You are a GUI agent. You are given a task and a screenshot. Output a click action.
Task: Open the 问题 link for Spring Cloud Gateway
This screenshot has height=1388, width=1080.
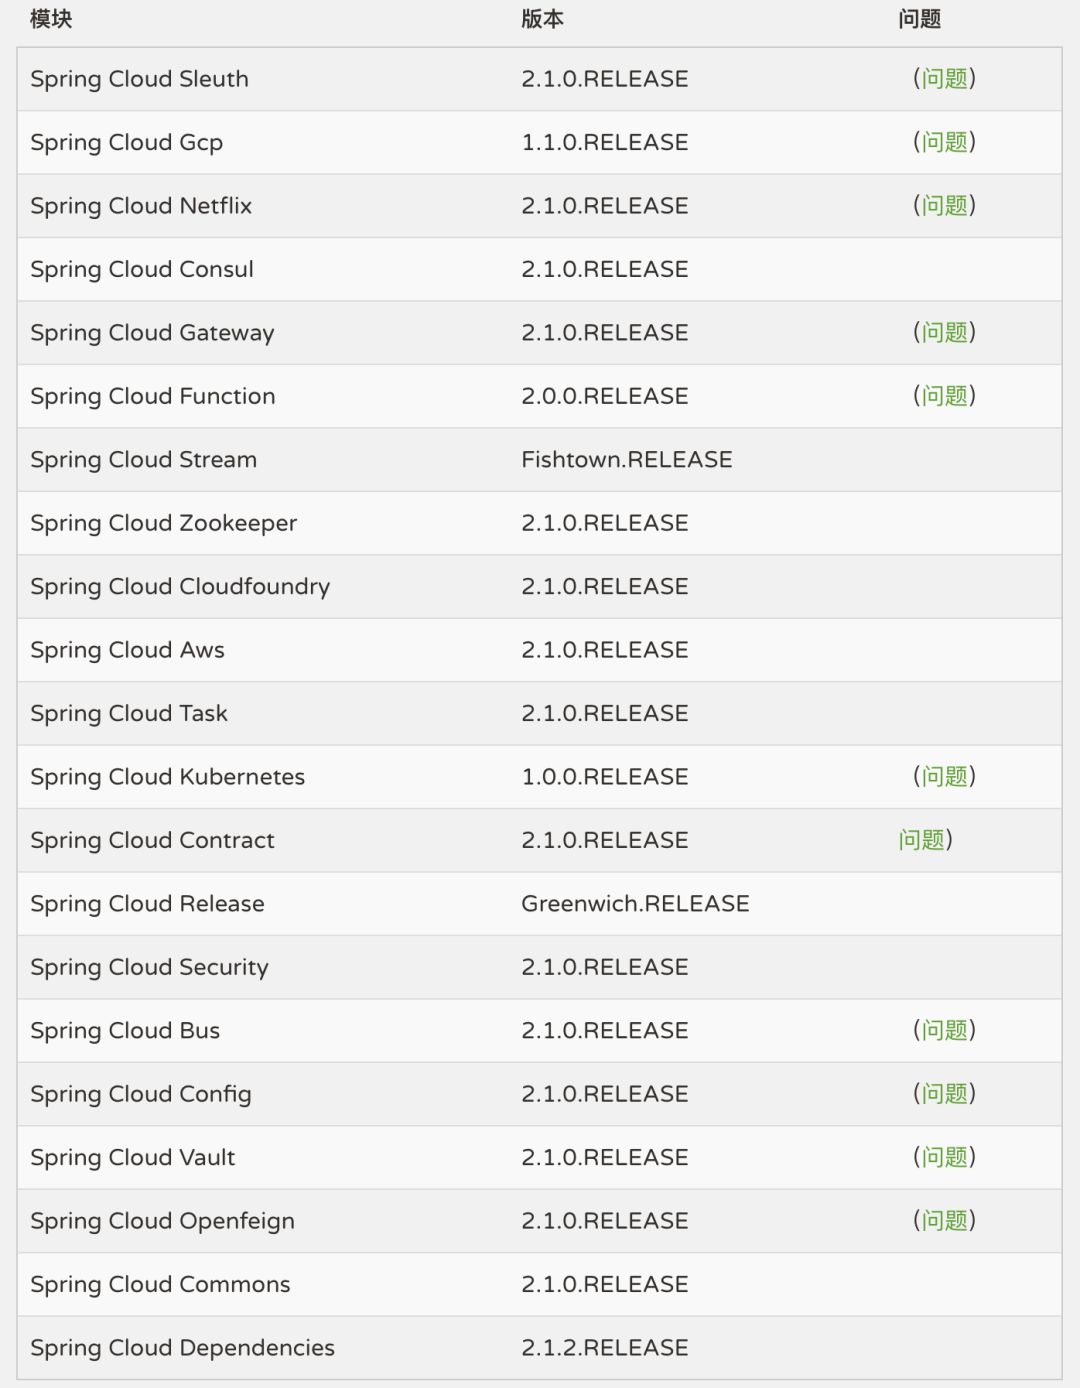945,333
